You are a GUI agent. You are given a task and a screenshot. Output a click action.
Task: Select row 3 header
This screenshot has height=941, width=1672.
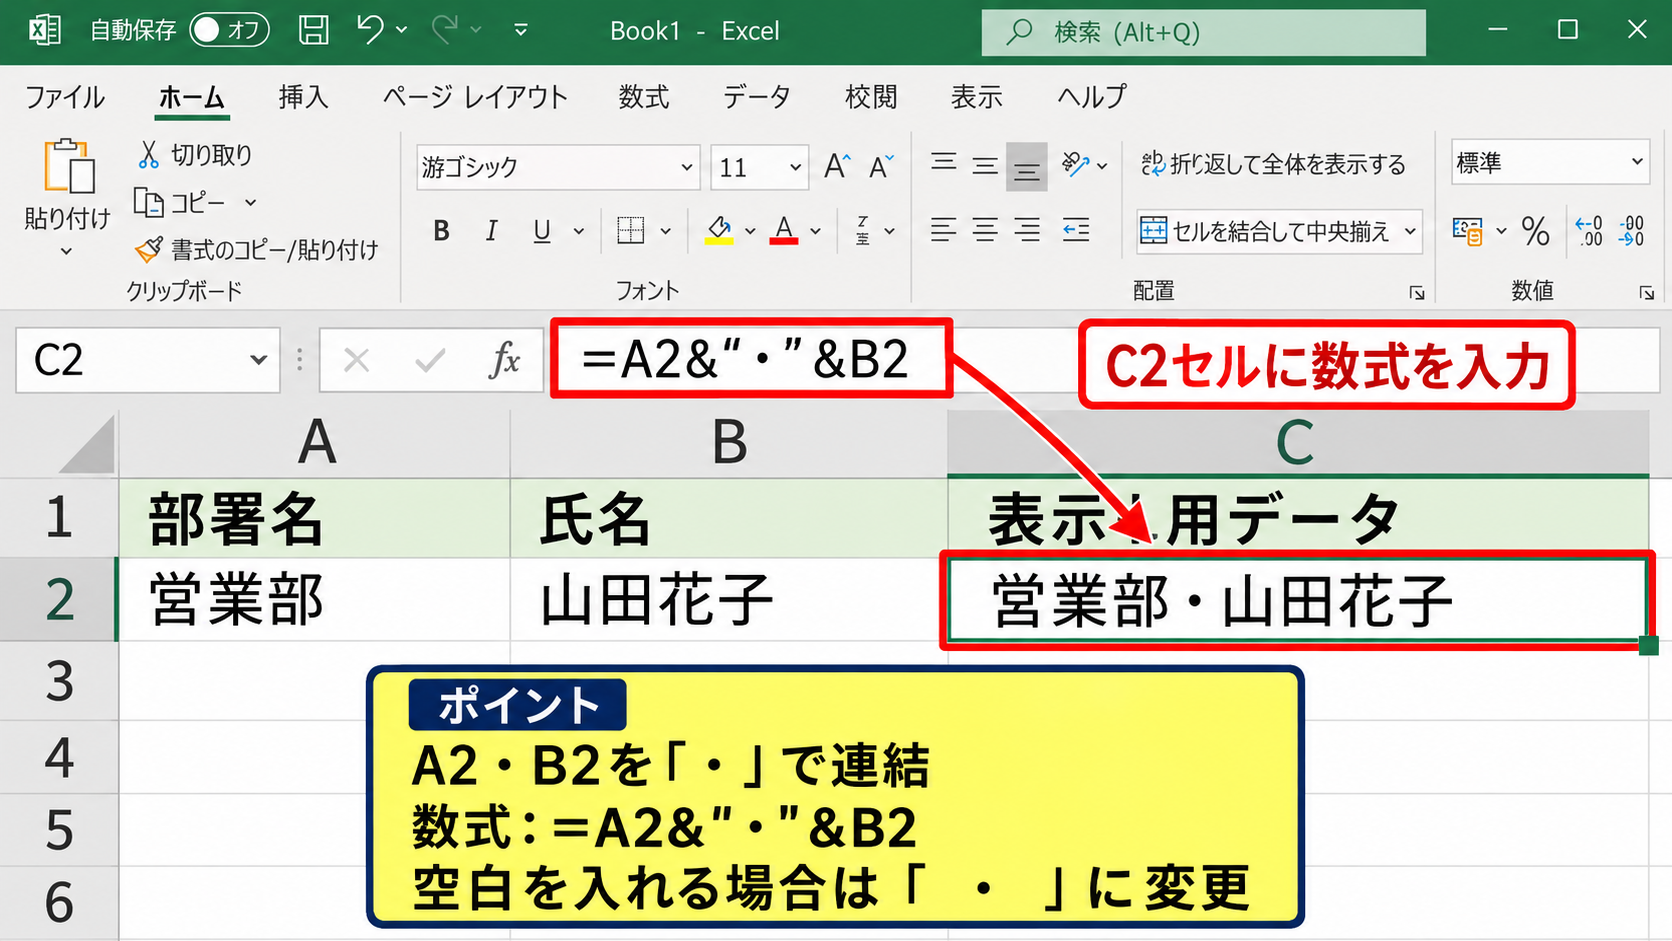59,681
